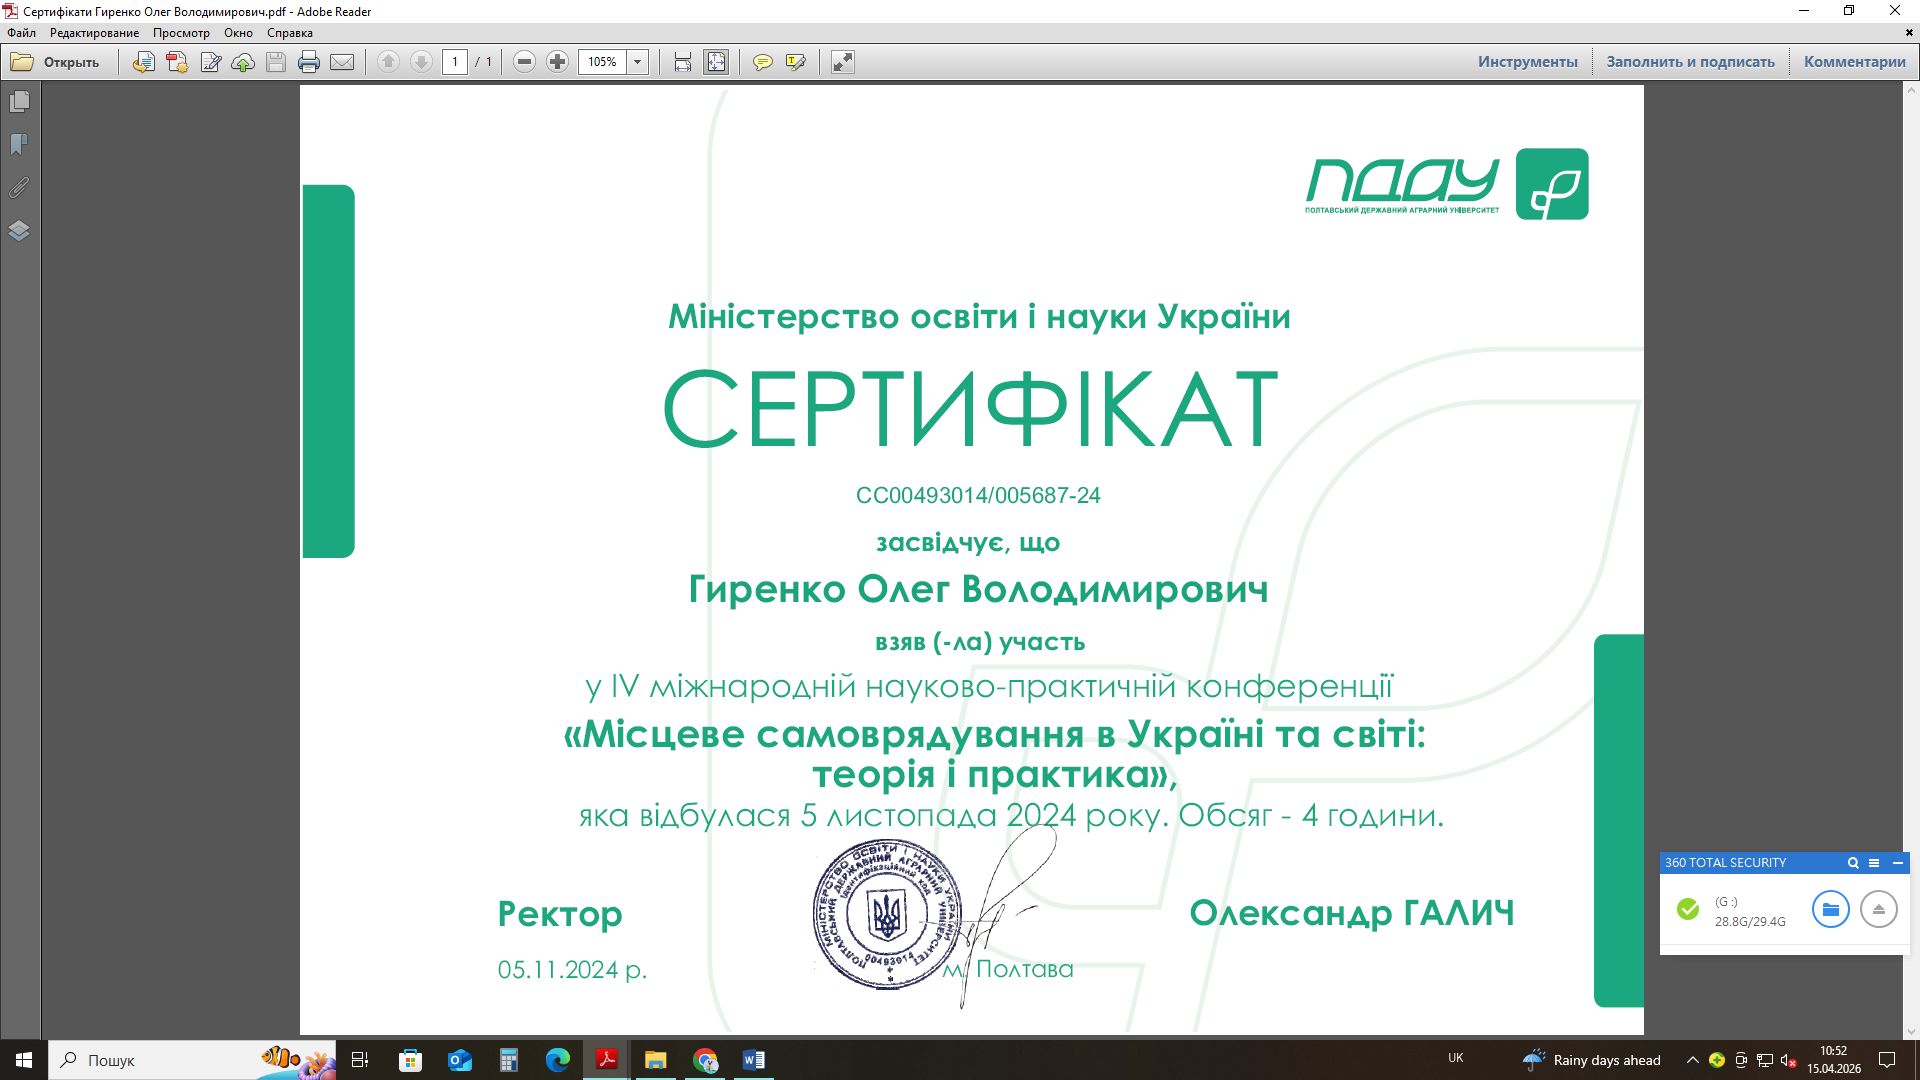
Task: Toggle fit to window width view
Action: coord(682,62)
